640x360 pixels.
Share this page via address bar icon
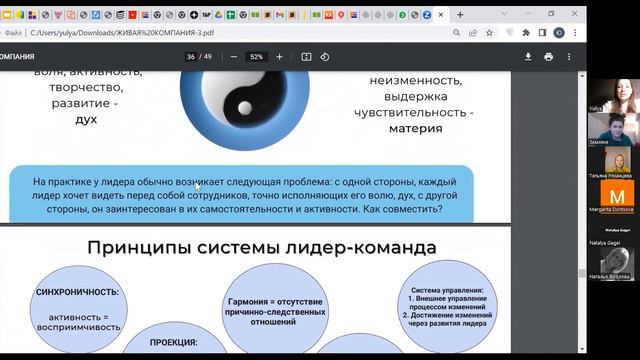(x=473, y=33)
